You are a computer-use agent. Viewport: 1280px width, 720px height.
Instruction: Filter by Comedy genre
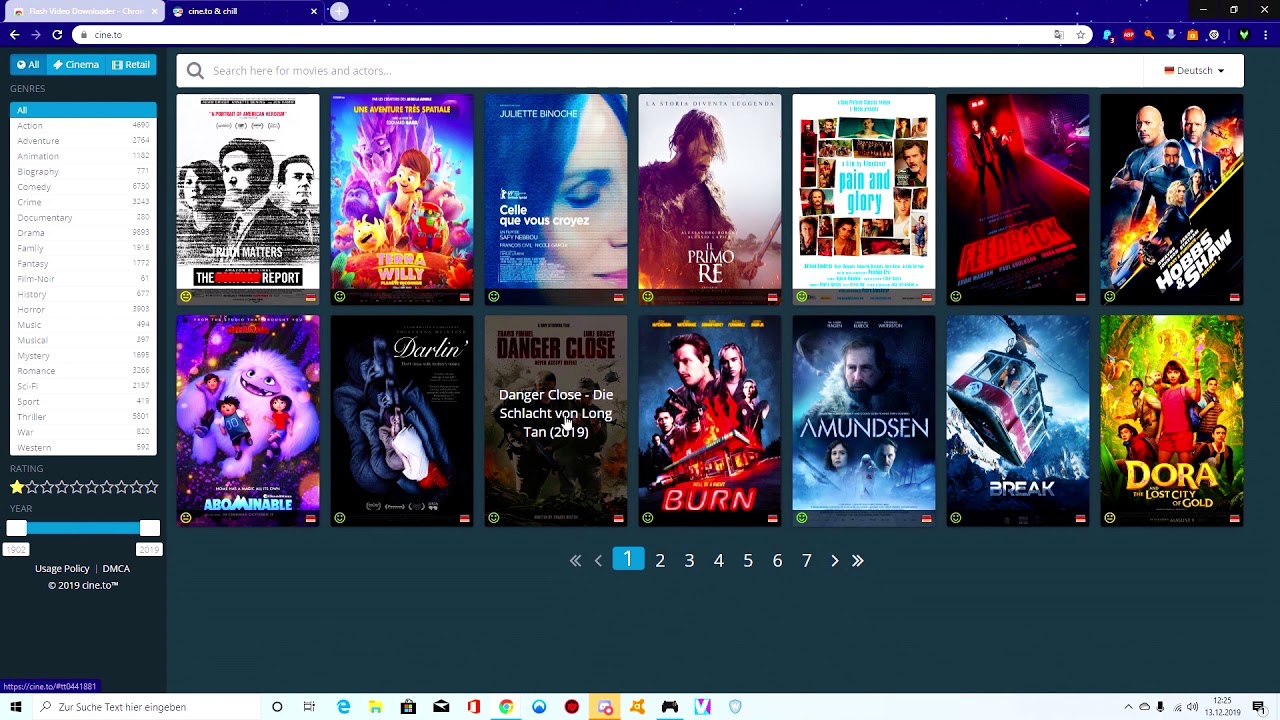(x=83, y=187)
